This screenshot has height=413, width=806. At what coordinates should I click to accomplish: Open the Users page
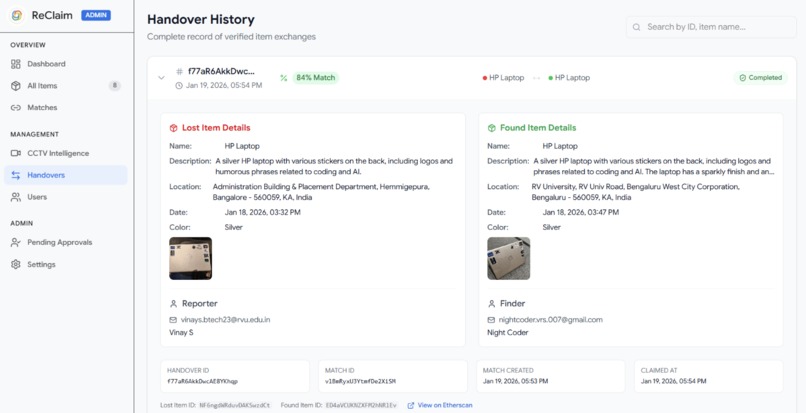[x=65, y=197]
